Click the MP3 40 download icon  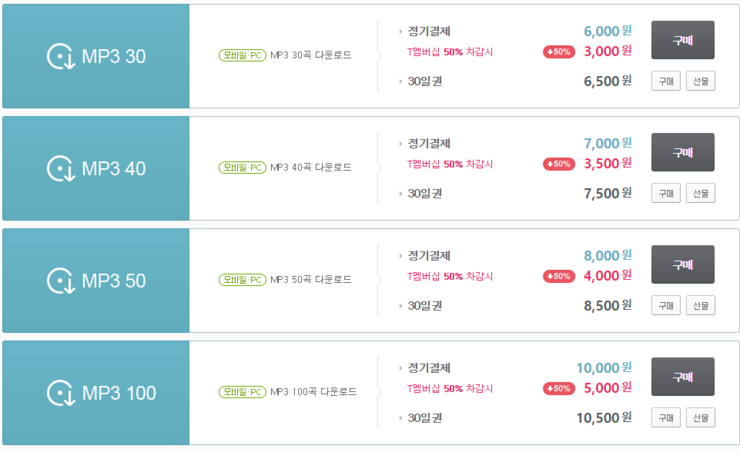click(x=61, y=169)
